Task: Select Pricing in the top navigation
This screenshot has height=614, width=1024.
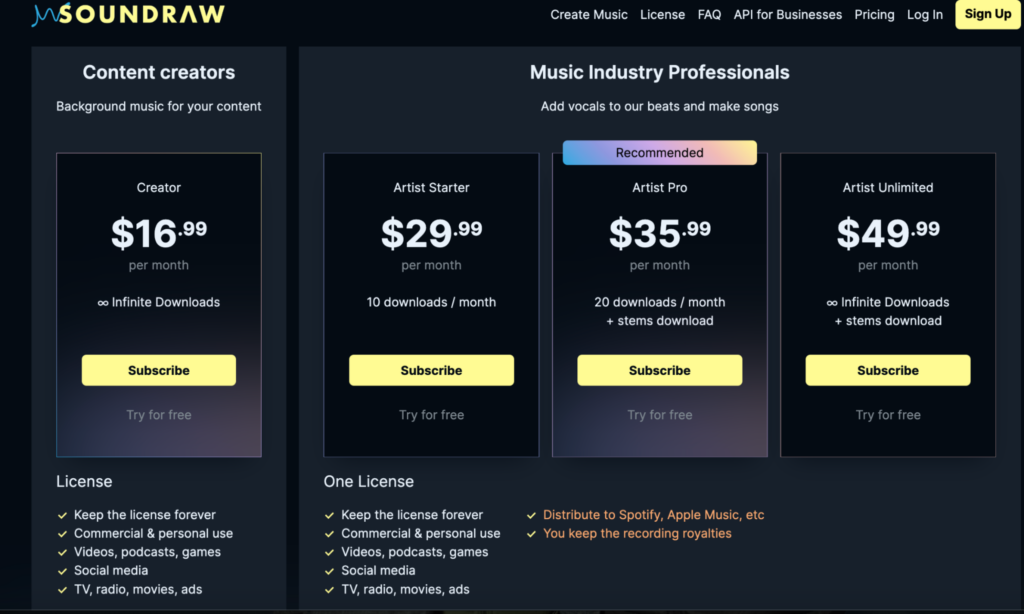Action: (x=874, y=14)
